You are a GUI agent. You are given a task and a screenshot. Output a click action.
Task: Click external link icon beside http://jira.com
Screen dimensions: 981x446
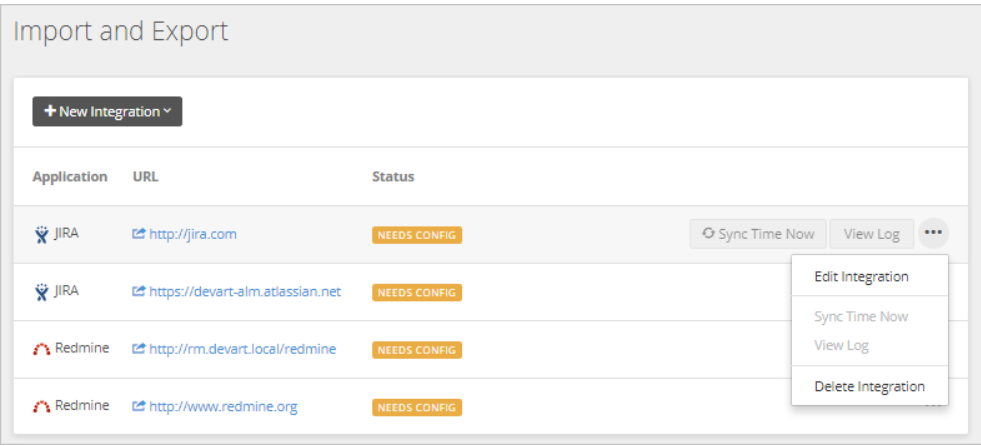coord(139,234)
